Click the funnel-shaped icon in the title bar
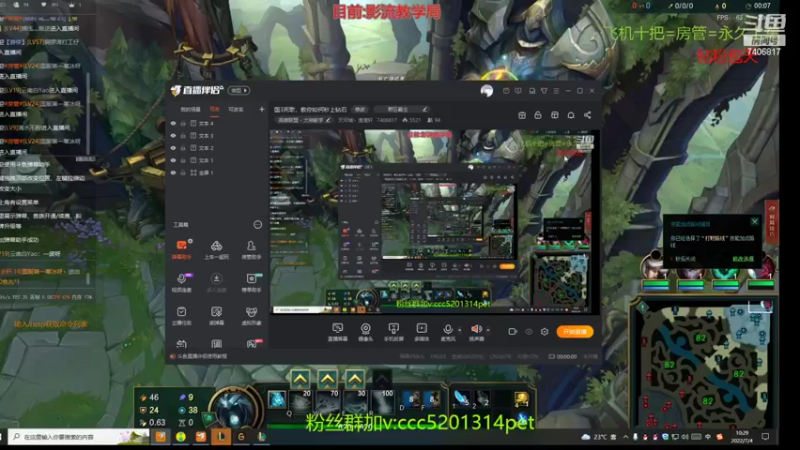 (544, 91)
